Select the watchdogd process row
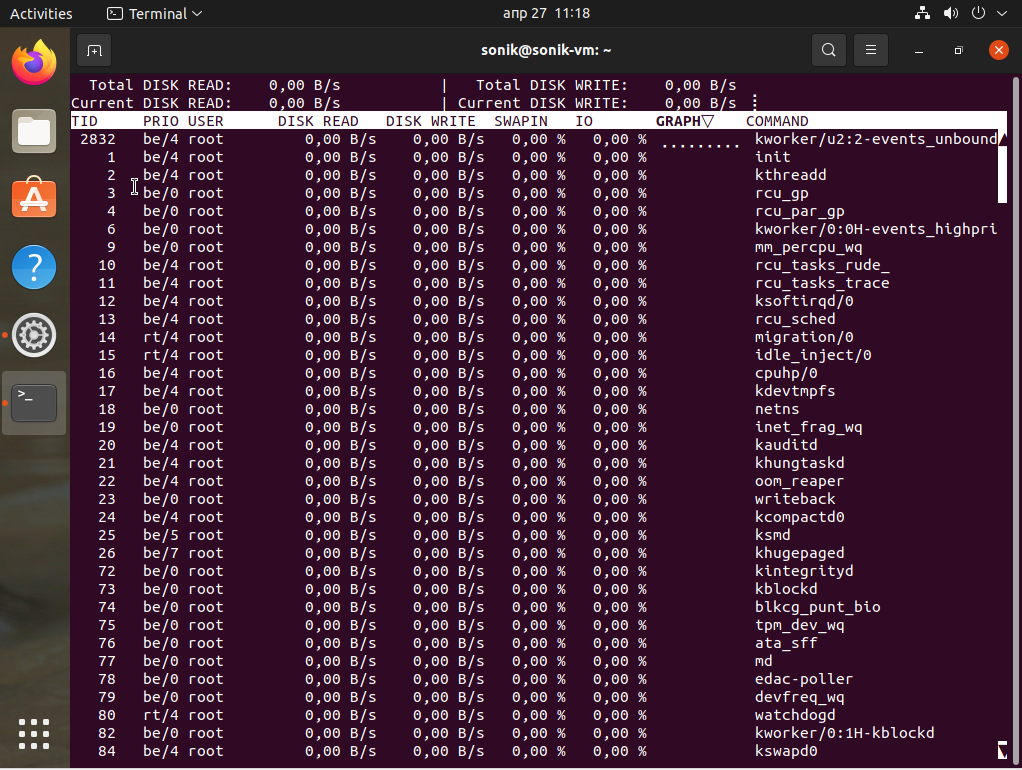This screenshot has height=770, width=1022. click(x=795, y=715)
